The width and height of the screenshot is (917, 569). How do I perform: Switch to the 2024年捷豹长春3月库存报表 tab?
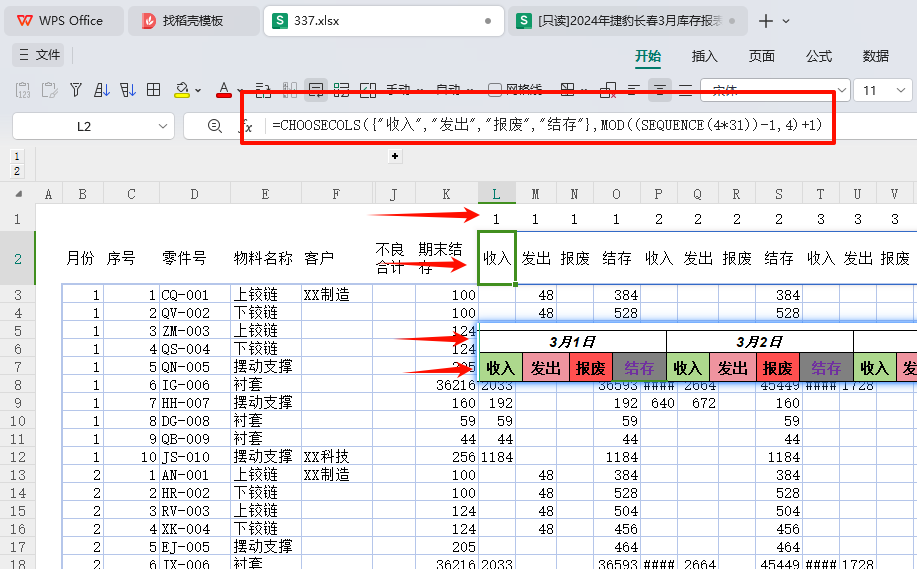pyautogui.click(x=628, y=21)
